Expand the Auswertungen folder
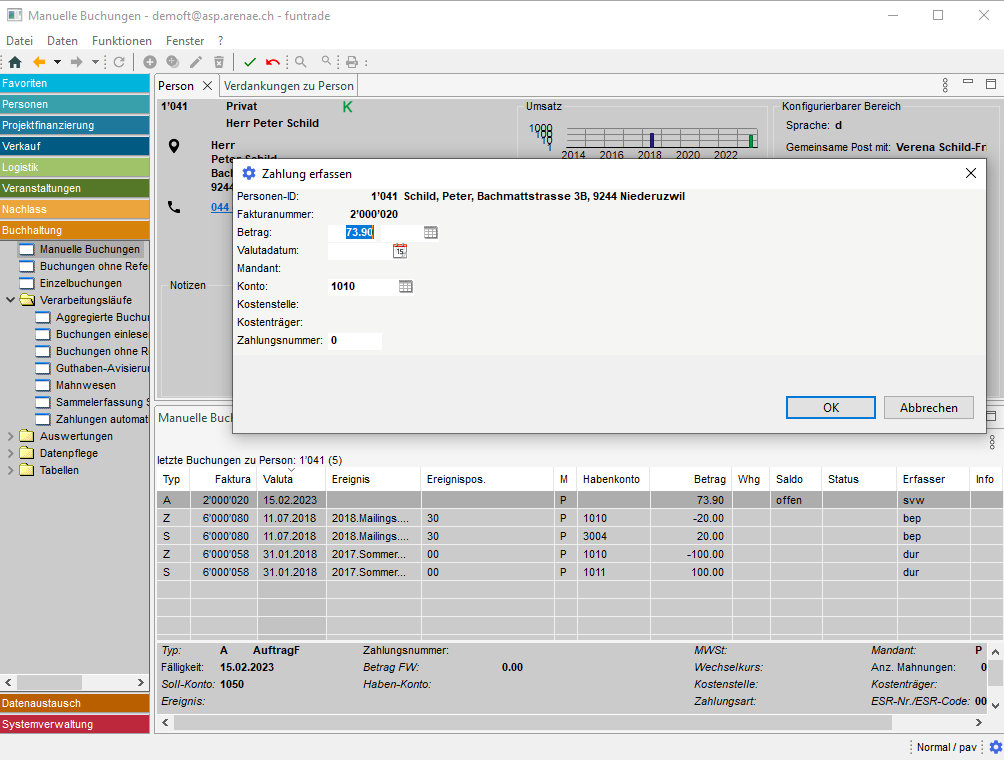 [x=11, y=436]
